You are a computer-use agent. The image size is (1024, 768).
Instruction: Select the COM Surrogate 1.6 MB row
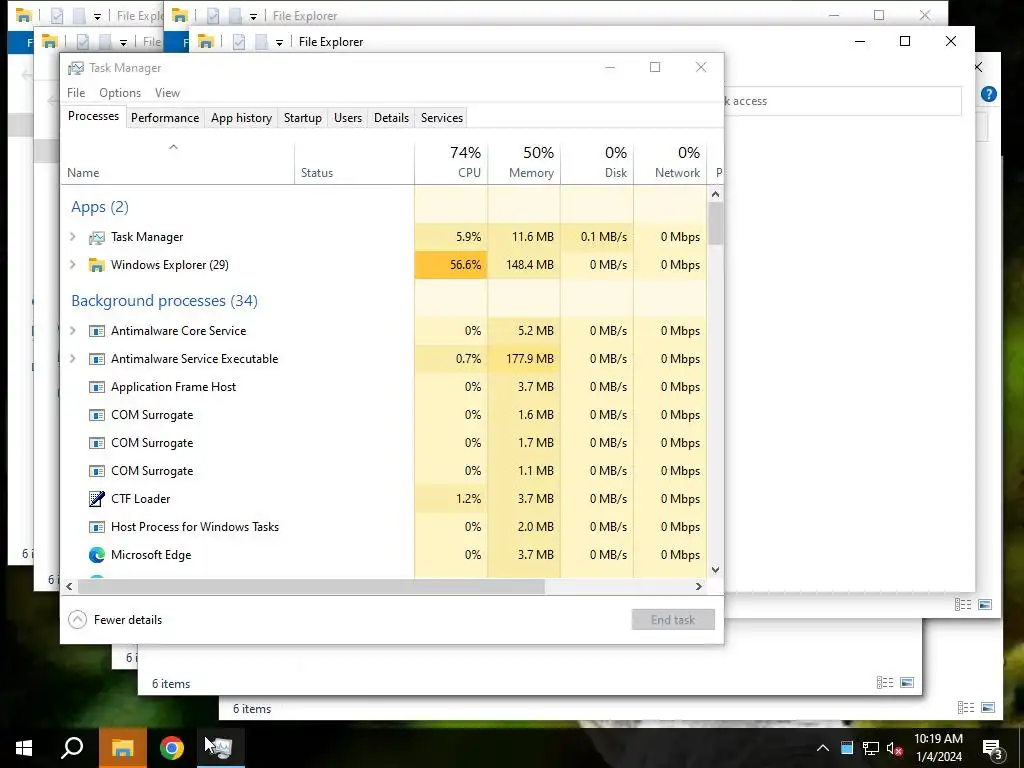tap(383, 415)
